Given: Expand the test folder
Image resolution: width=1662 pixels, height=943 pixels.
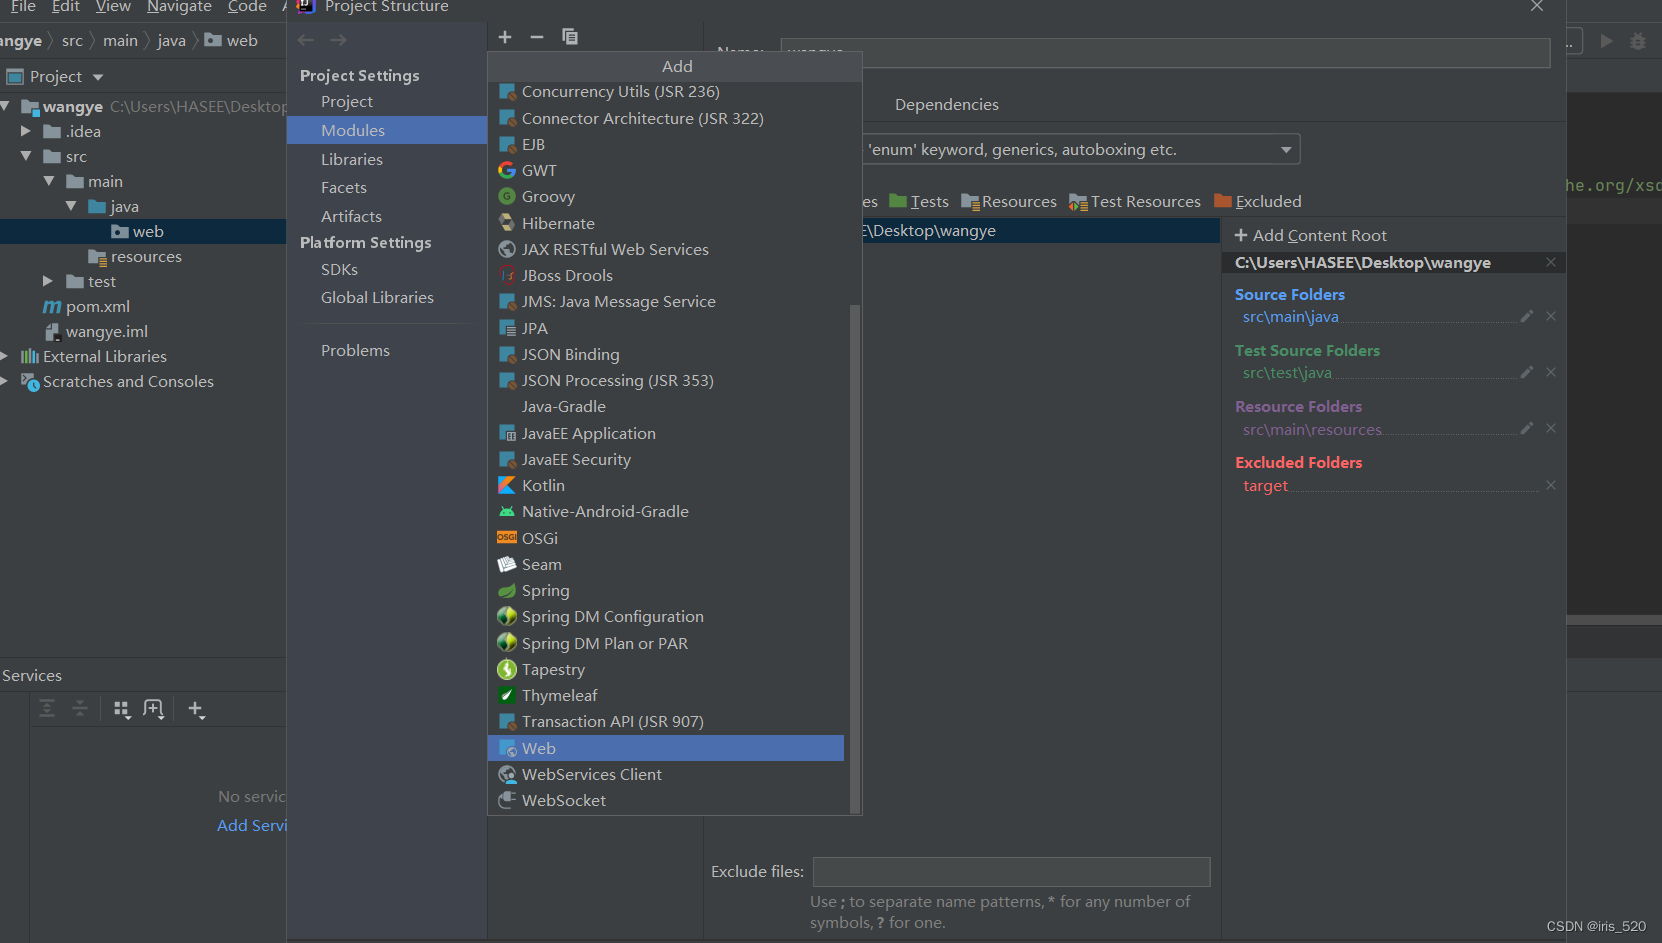Looking at the screenshot, I should 48,281.
